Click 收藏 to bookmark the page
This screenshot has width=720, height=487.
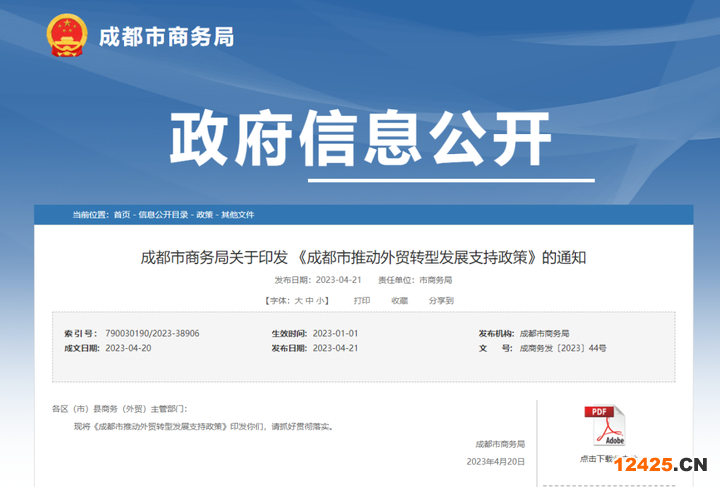tap(399, 300)
